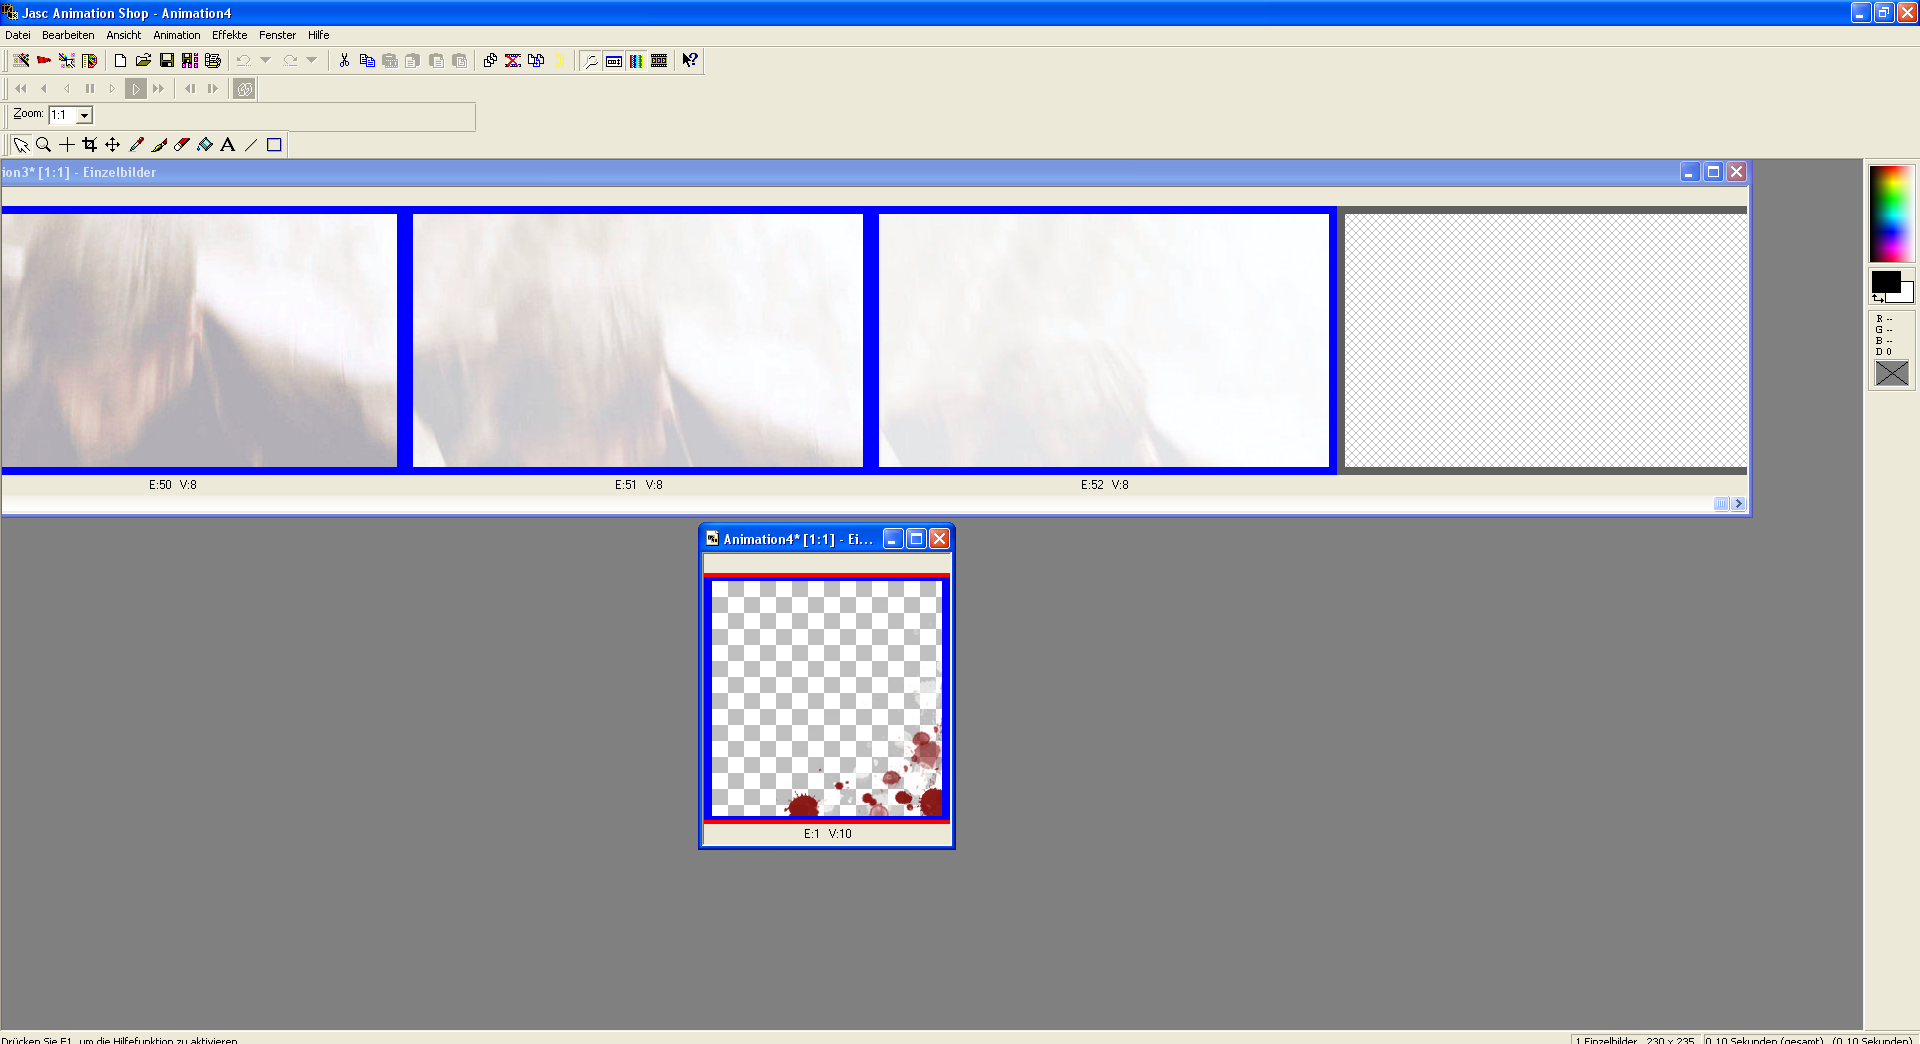Open the Zoom ratio dropdown
The image size is (1920, 1044).
(85, 116)
